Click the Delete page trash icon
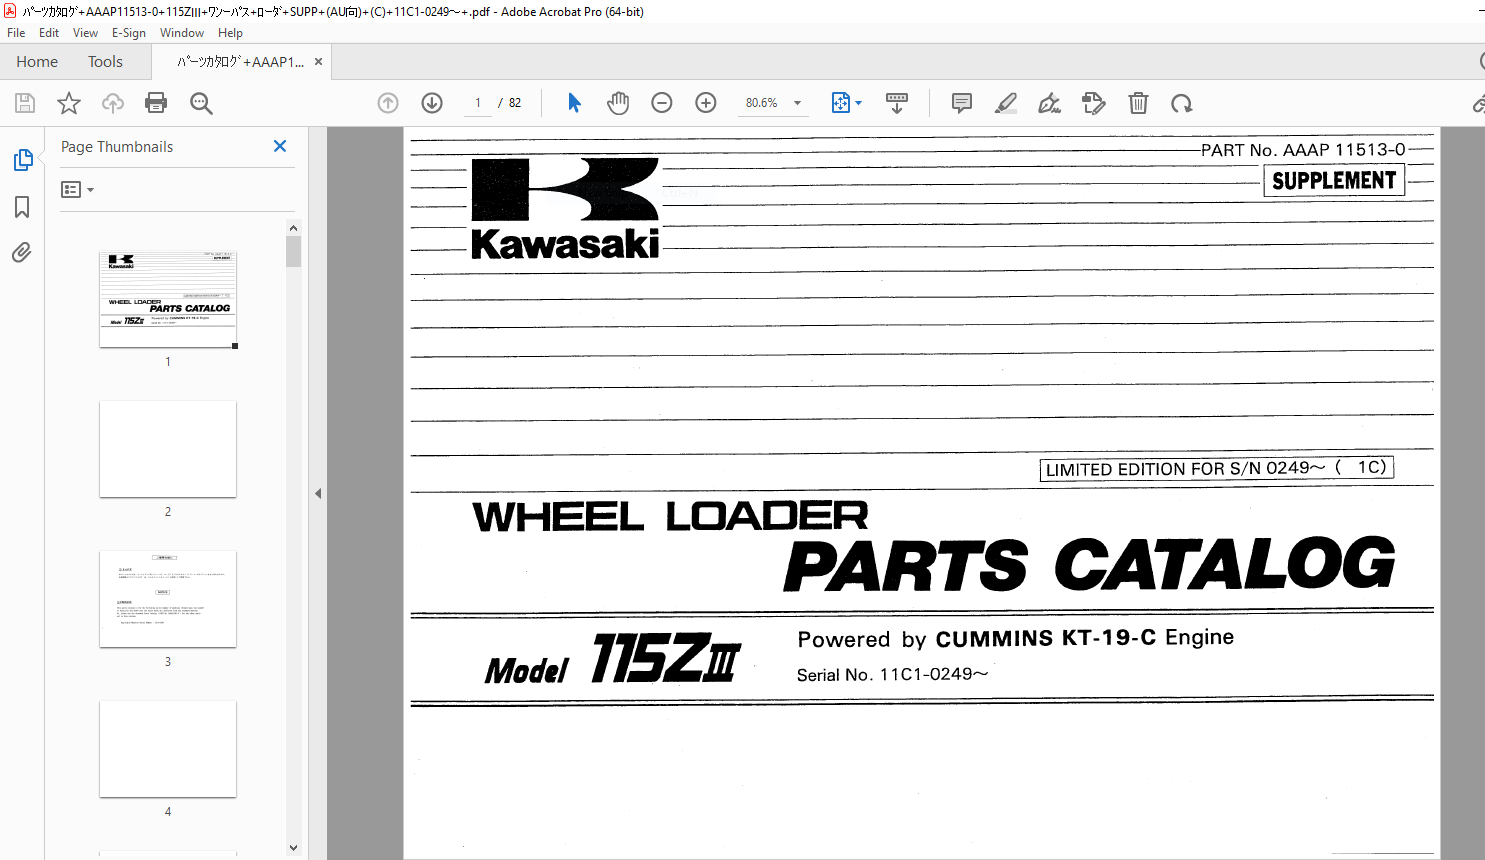 (x=1138, y=103)
